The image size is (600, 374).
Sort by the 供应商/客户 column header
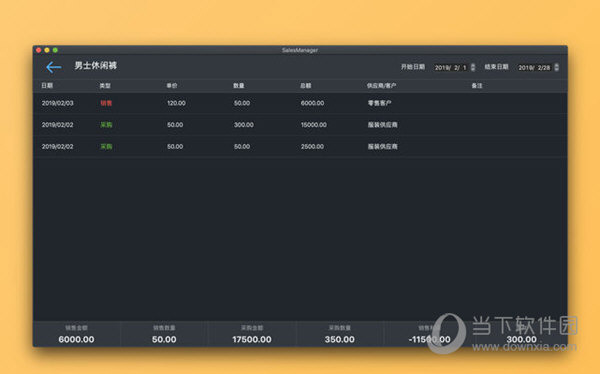[381, 86]
